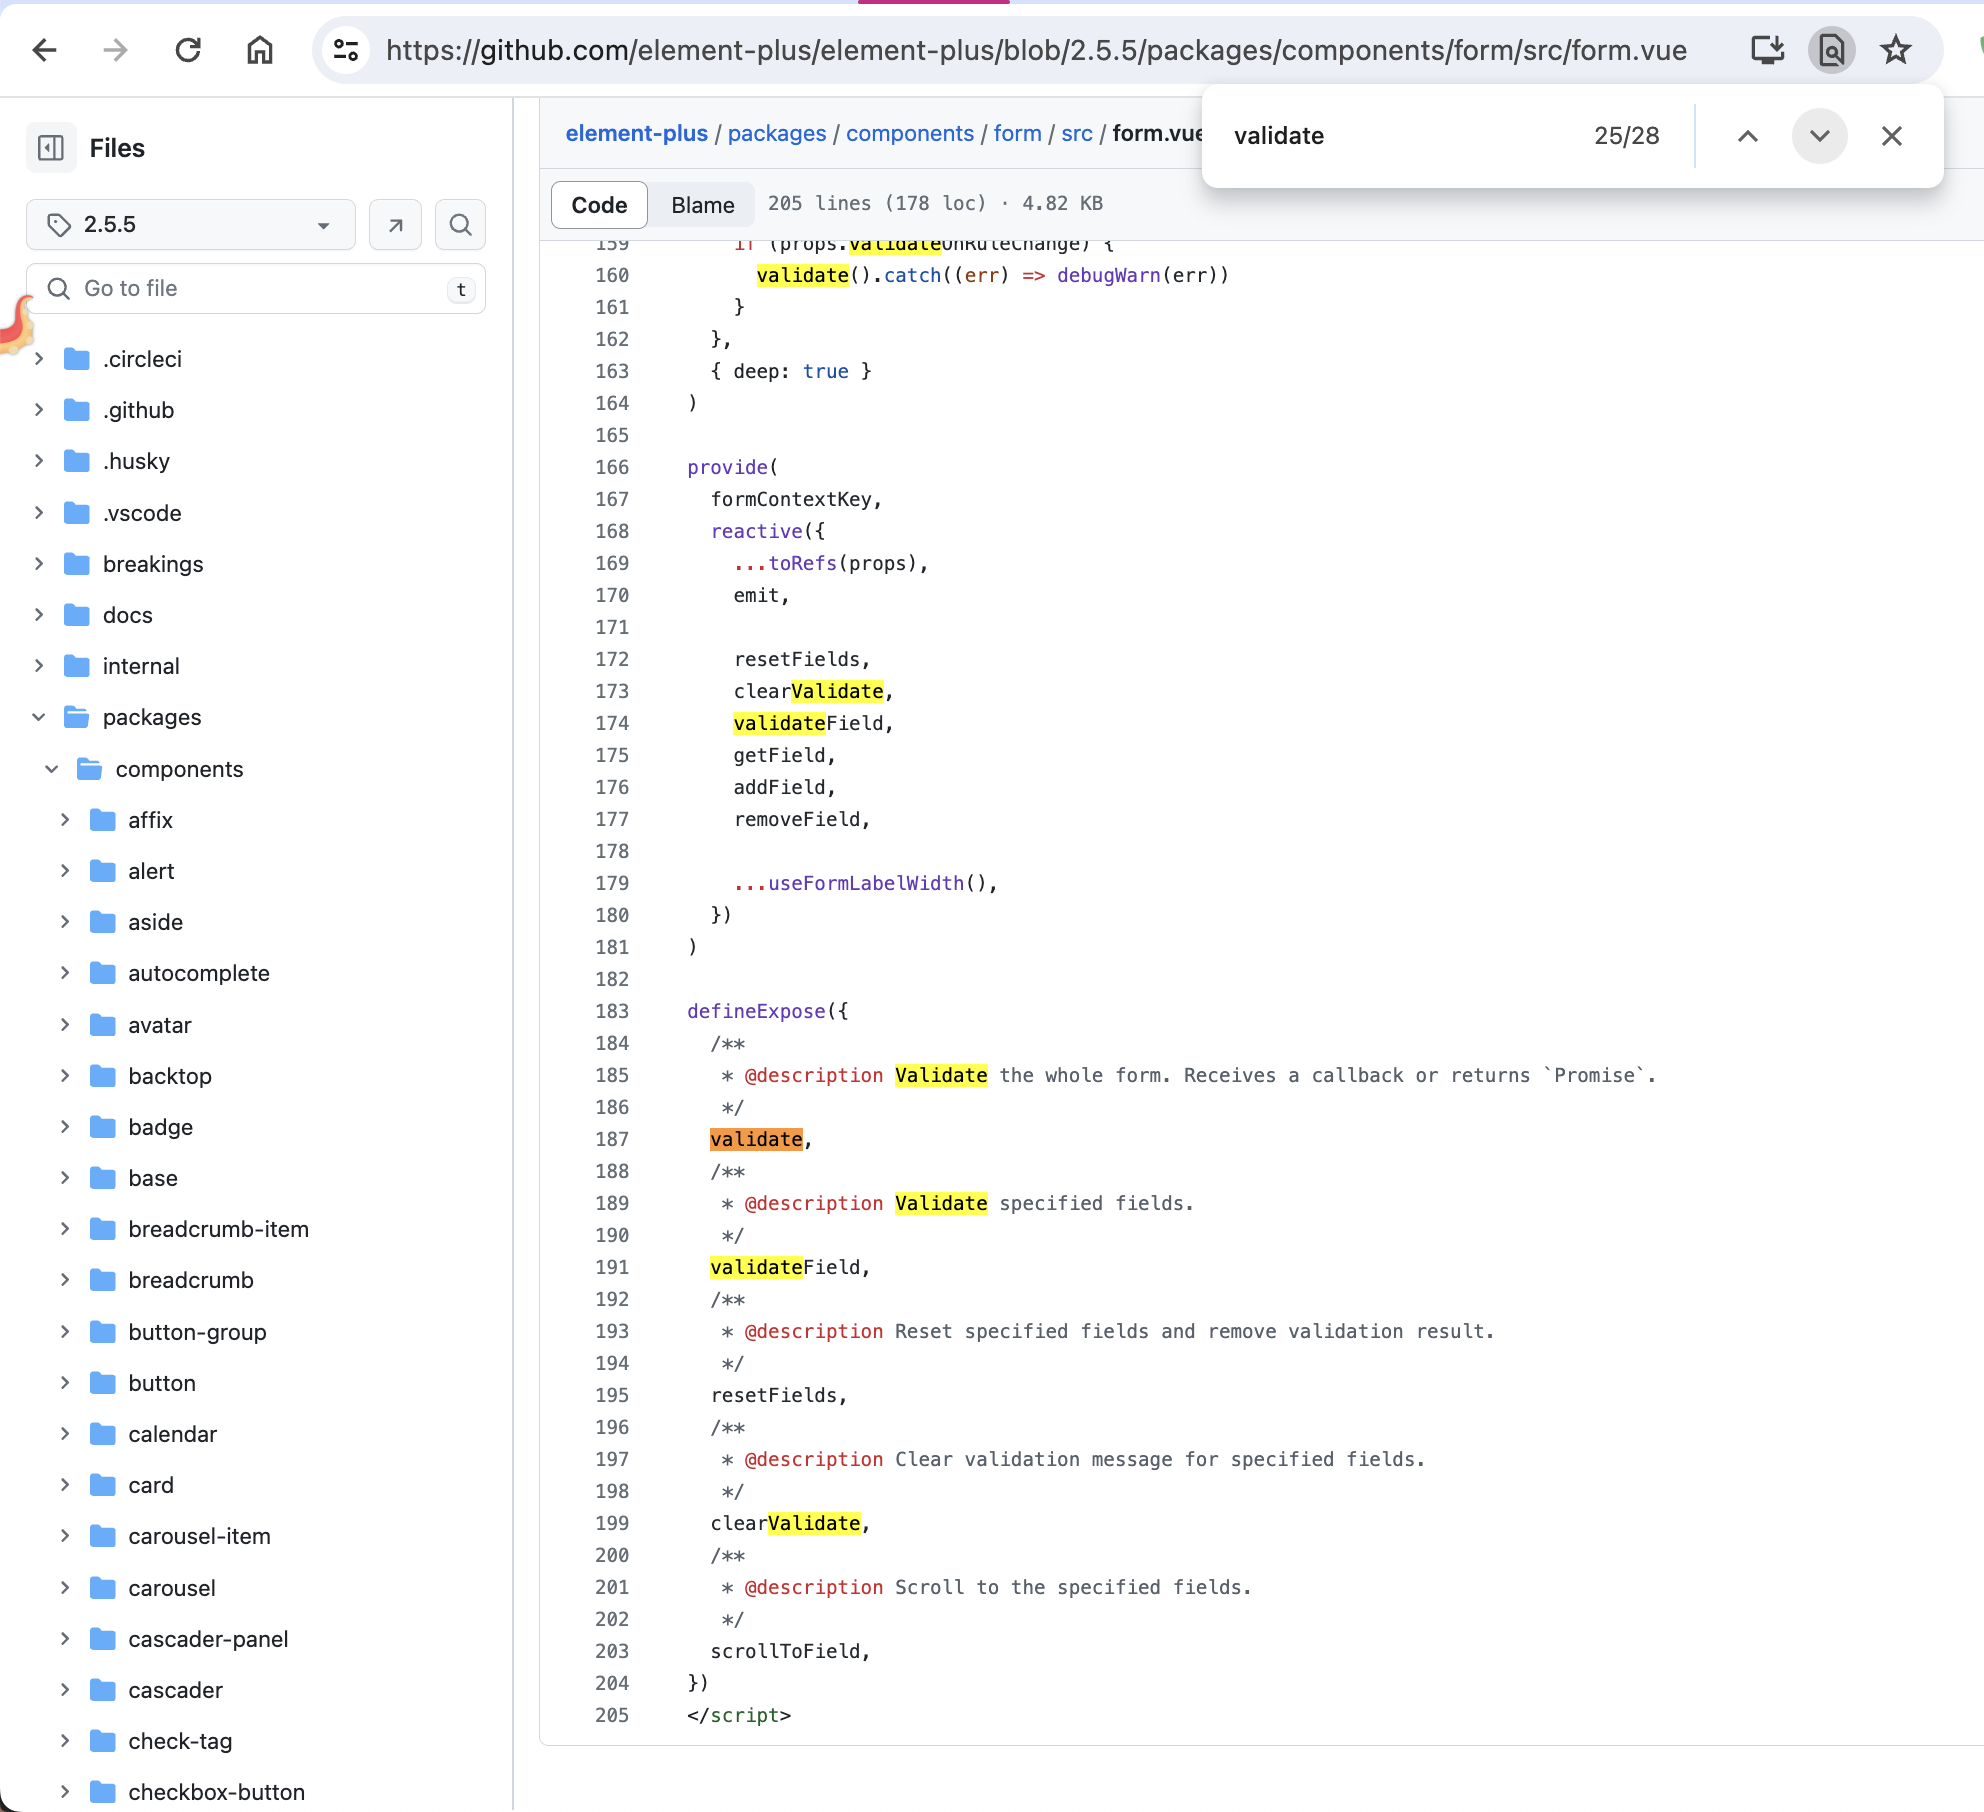Viewport: 1984px width, 1812px height.
Task: Click the Go to file input field
Action: point(257,288)
